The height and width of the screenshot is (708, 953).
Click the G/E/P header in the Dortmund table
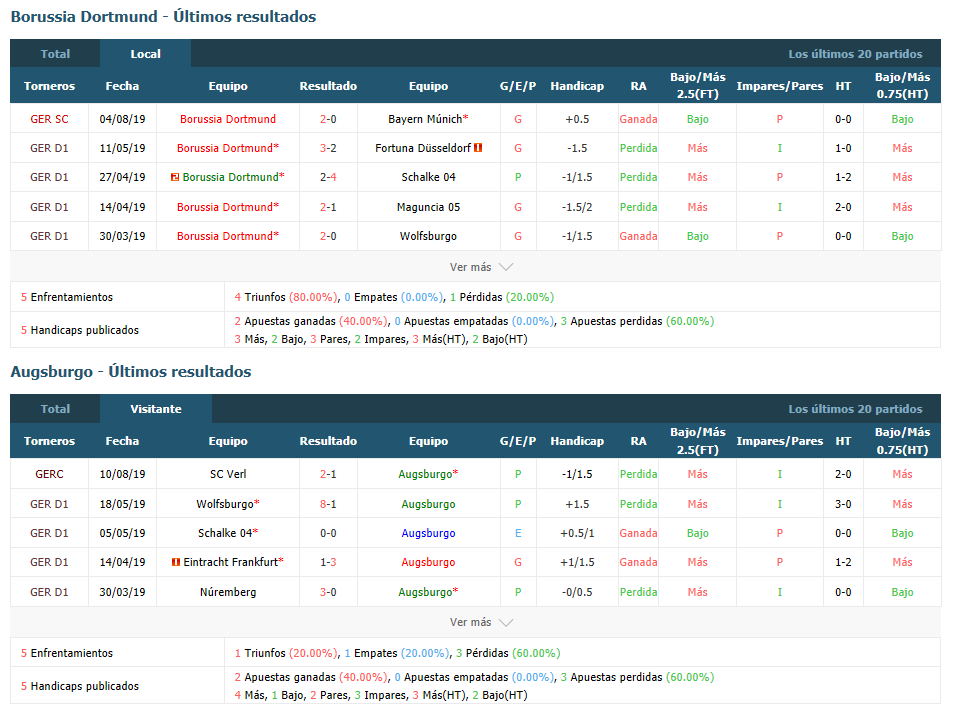coord(518,86)
